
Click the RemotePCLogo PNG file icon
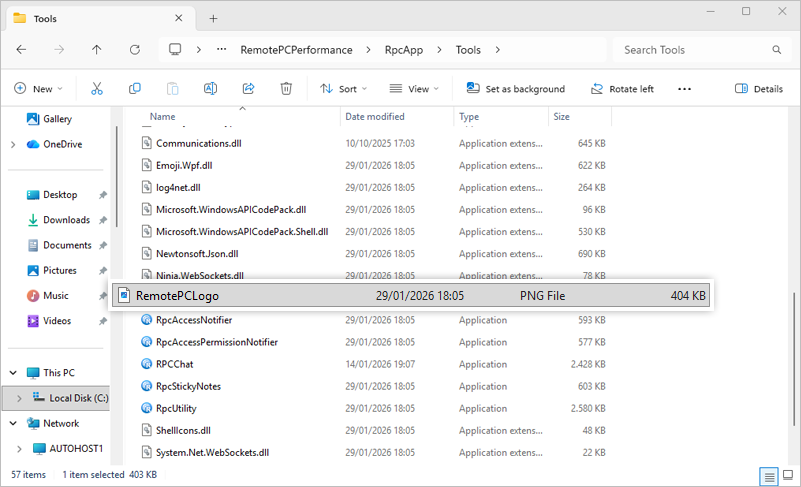click(124, 295)
